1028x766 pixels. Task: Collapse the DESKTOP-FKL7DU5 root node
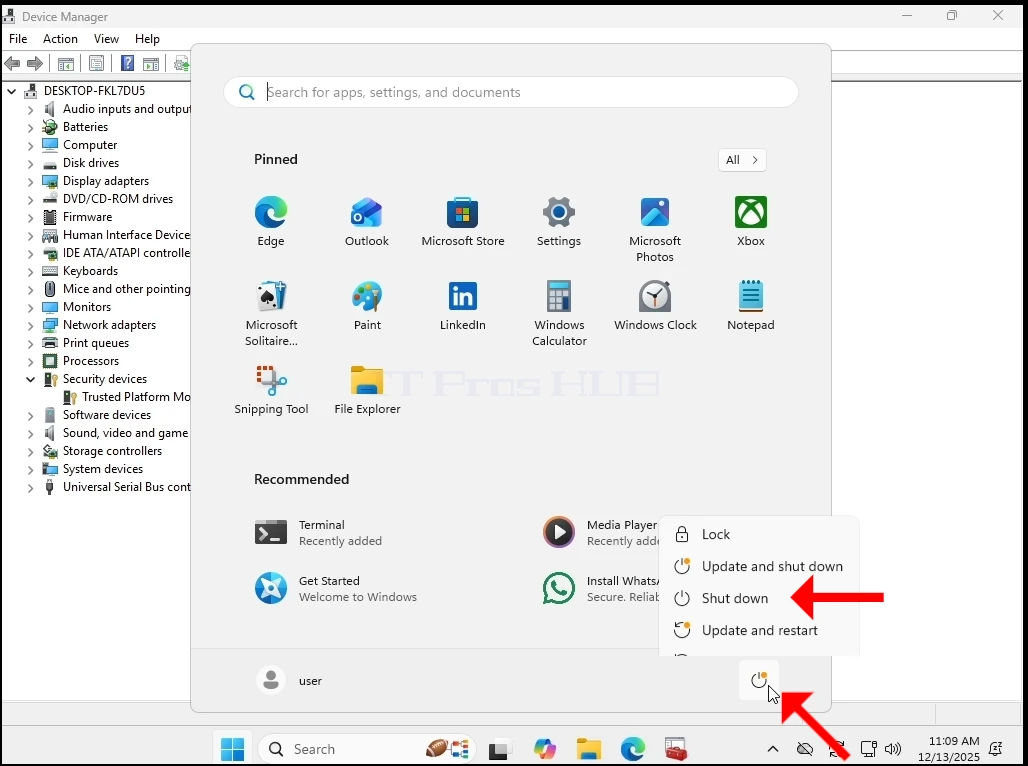pos(11,91)
